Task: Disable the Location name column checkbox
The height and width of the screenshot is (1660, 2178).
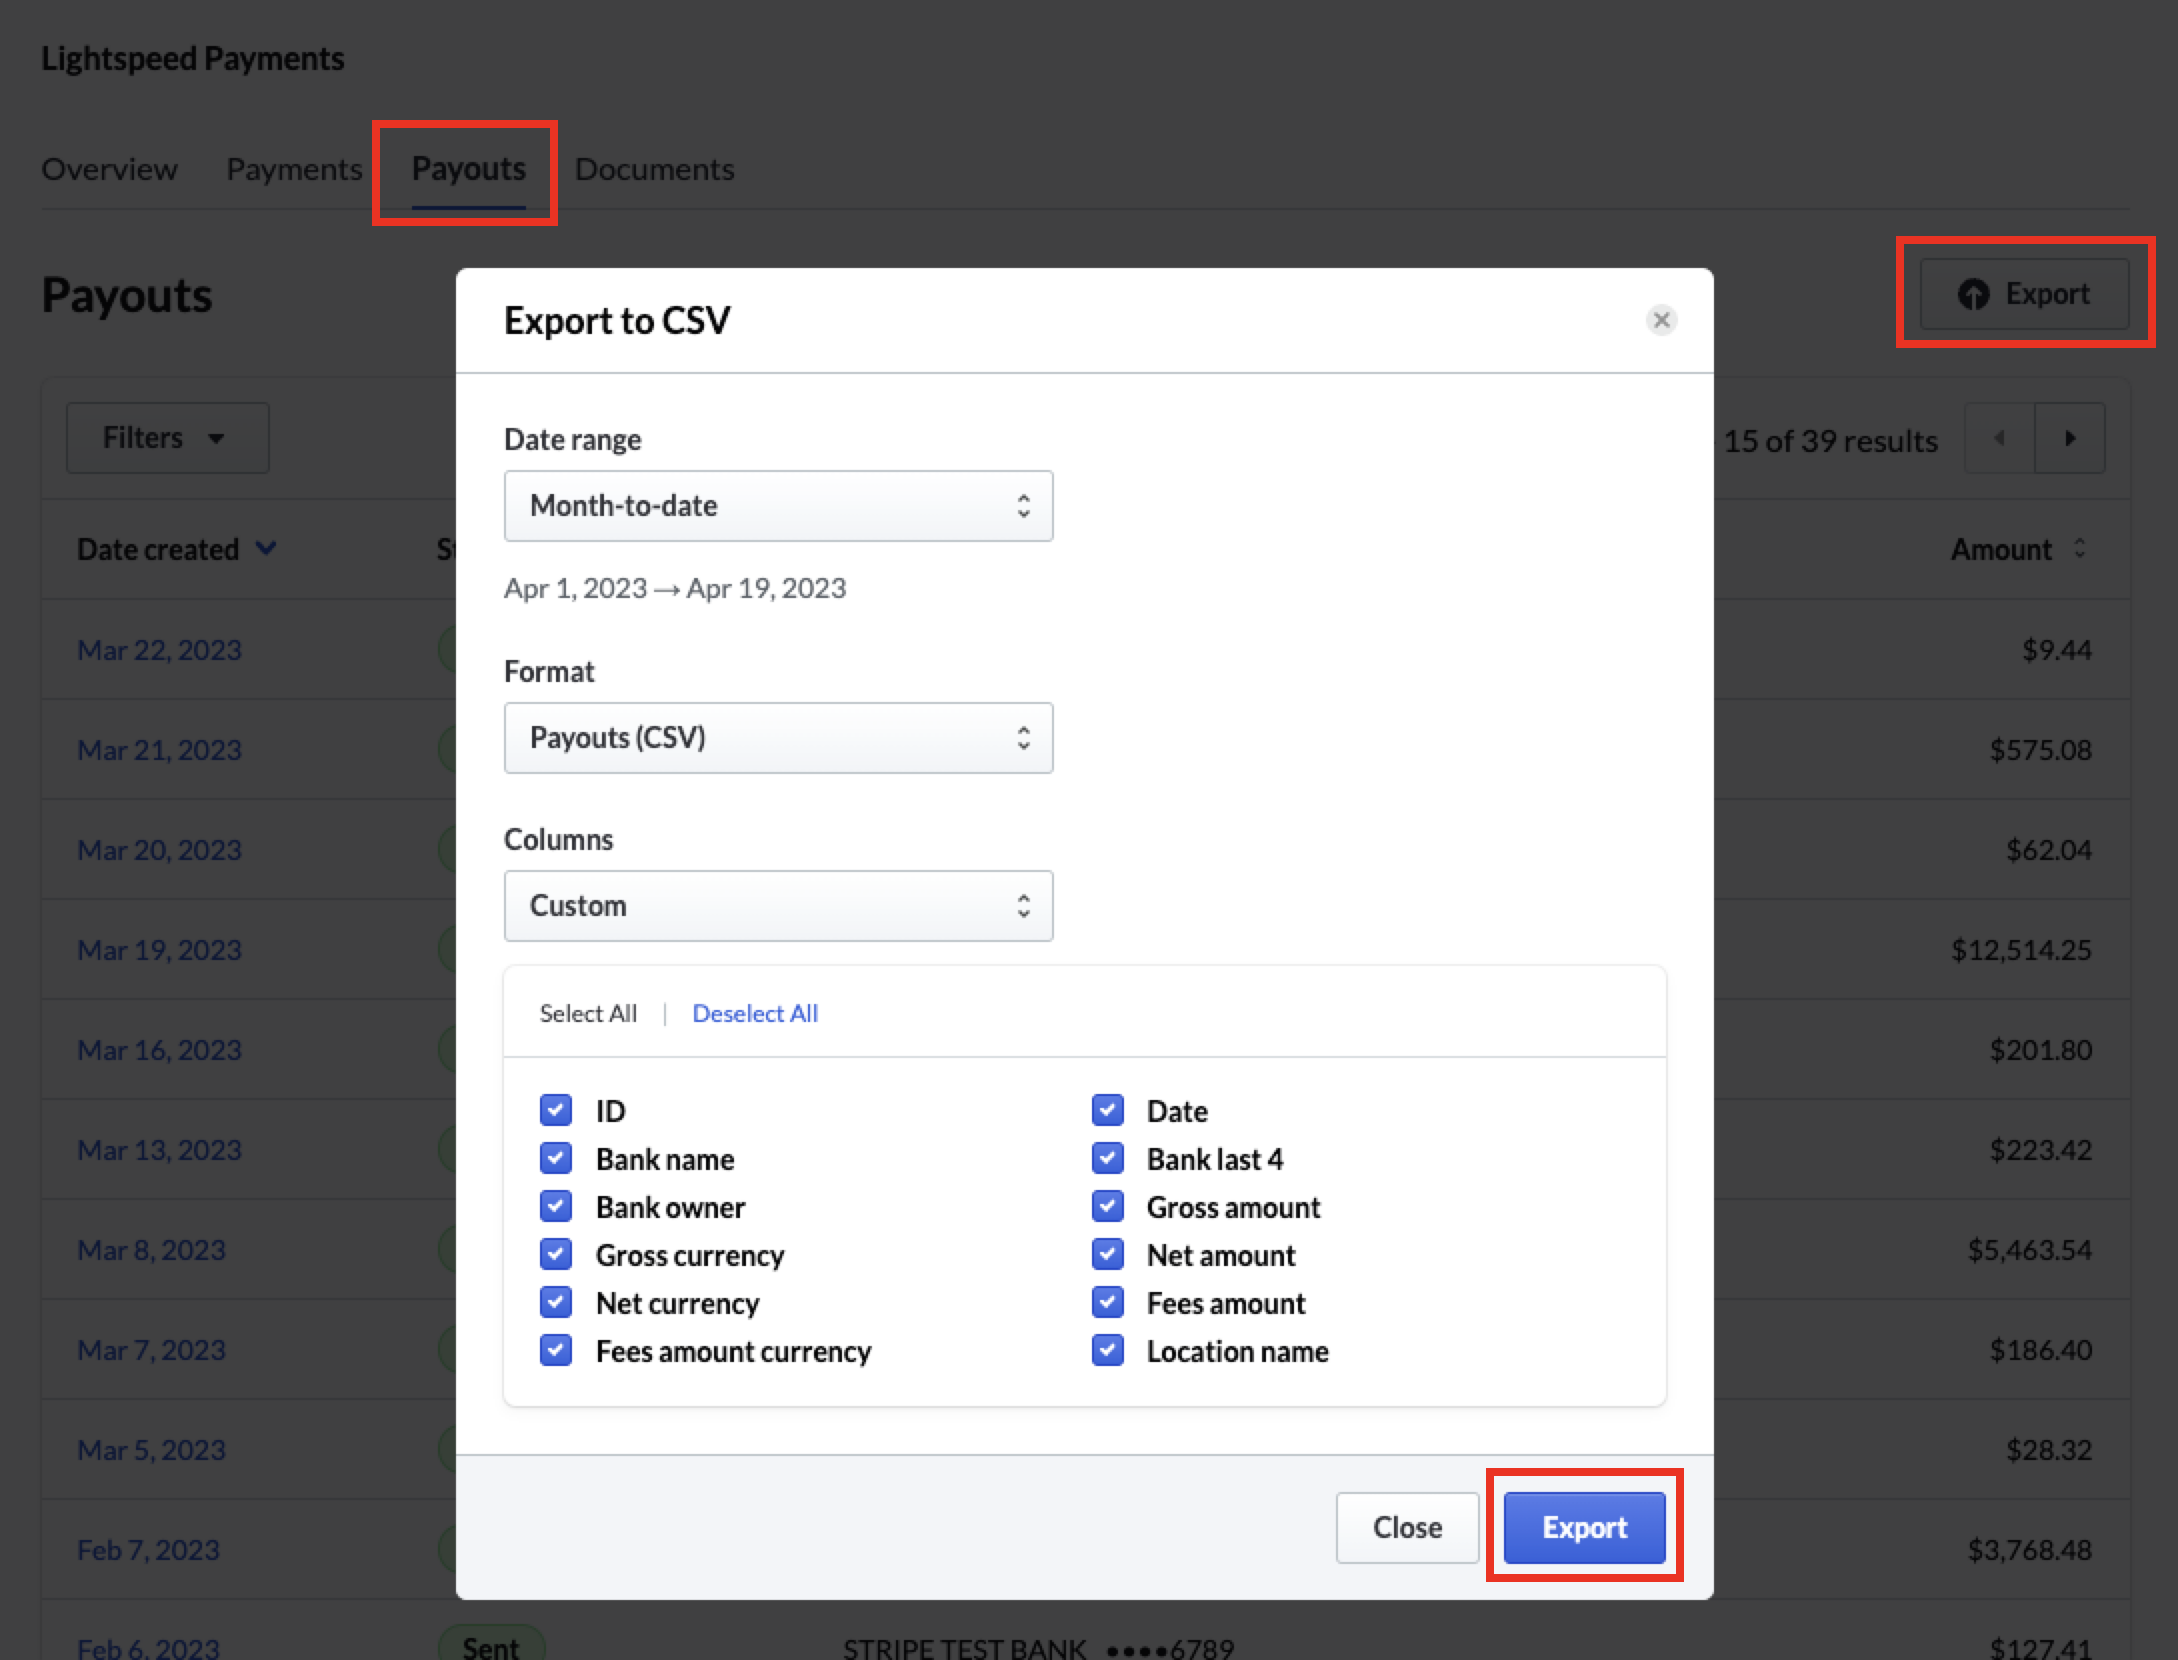Action: [1107, 1350]
